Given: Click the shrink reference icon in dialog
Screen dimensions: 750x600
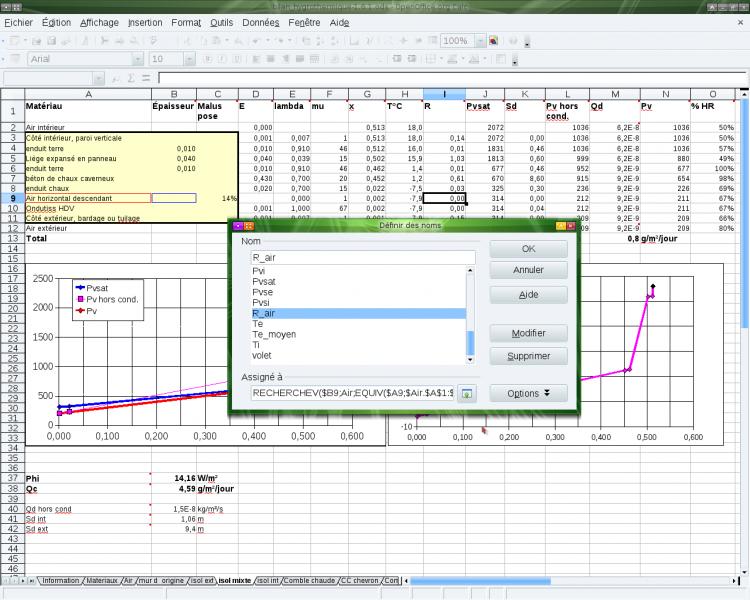Looking at the screenshot, I should (467, 394).
